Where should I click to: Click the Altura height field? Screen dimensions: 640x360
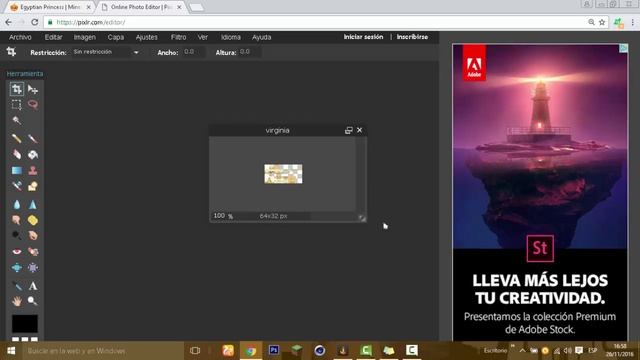(250, 52)
